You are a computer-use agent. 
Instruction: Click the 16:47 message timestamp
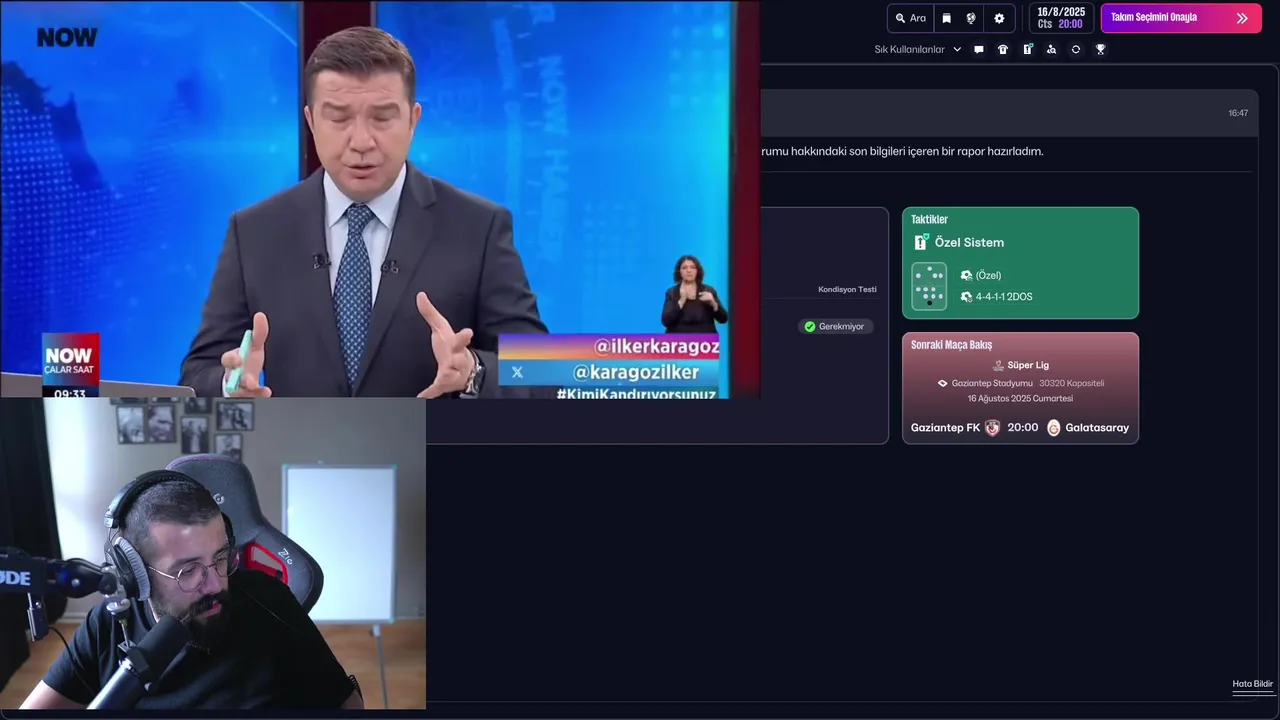click(1238, 113)
